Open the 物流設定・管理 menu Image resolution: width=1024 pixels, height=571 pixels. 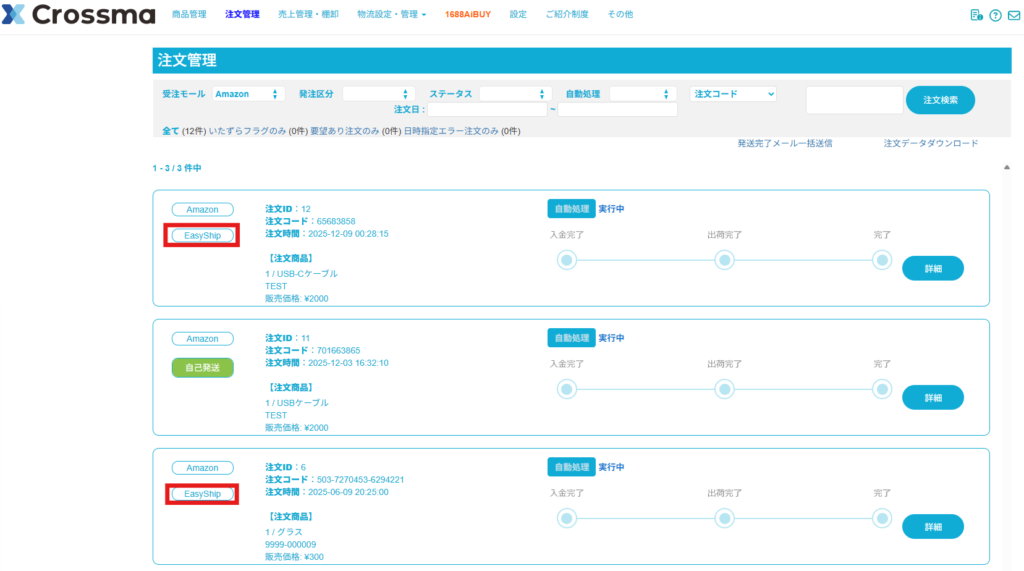391,15
